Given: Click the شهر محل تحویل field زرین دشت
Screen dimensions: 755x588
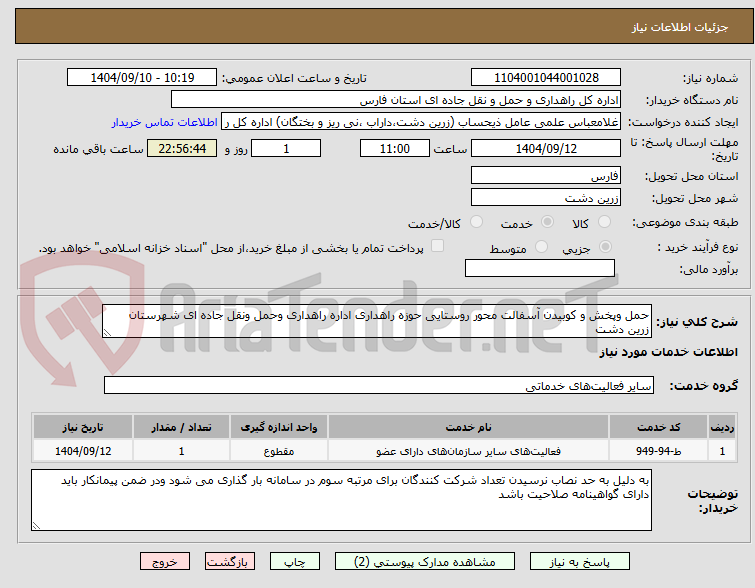Looking at the screenshot, I should pyautogui.click(x=546, y=197).
